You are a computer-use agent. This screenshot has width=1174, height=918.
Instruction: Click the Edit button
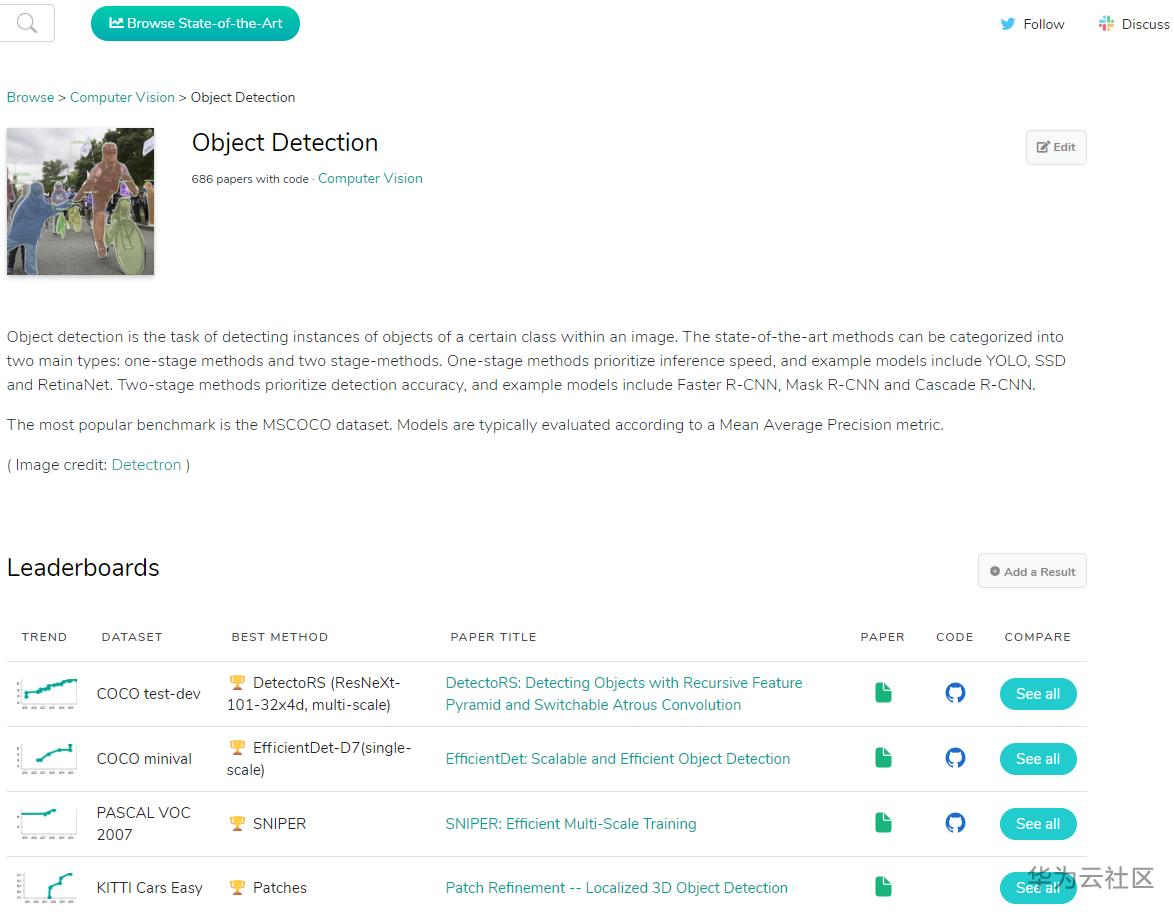click(x=1056, y=147)
